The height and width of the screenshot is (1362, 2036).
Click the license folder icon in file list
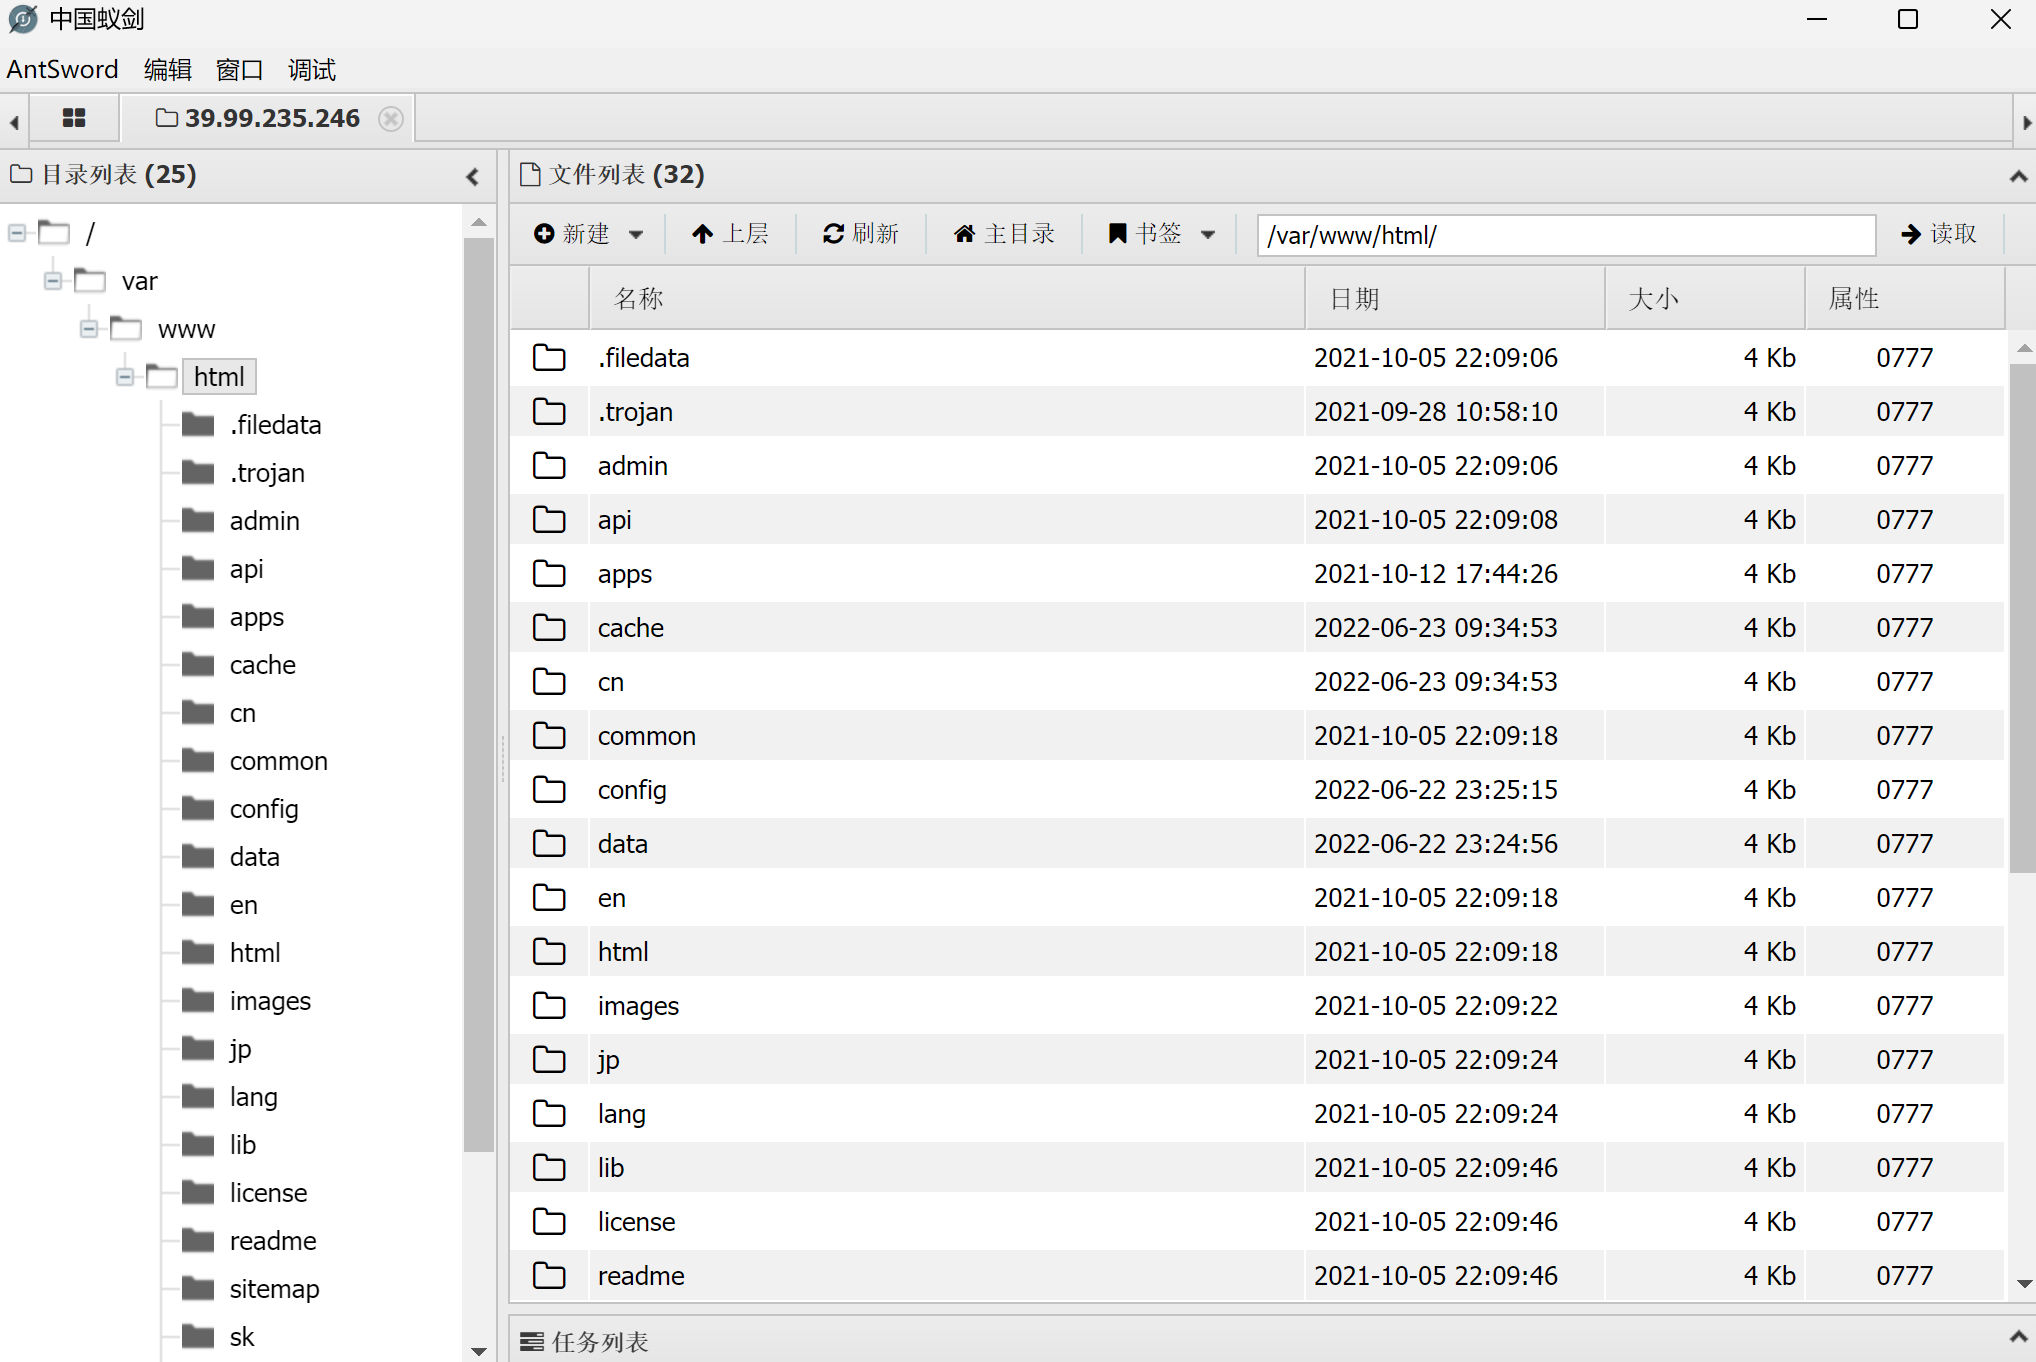point(549,1221)
